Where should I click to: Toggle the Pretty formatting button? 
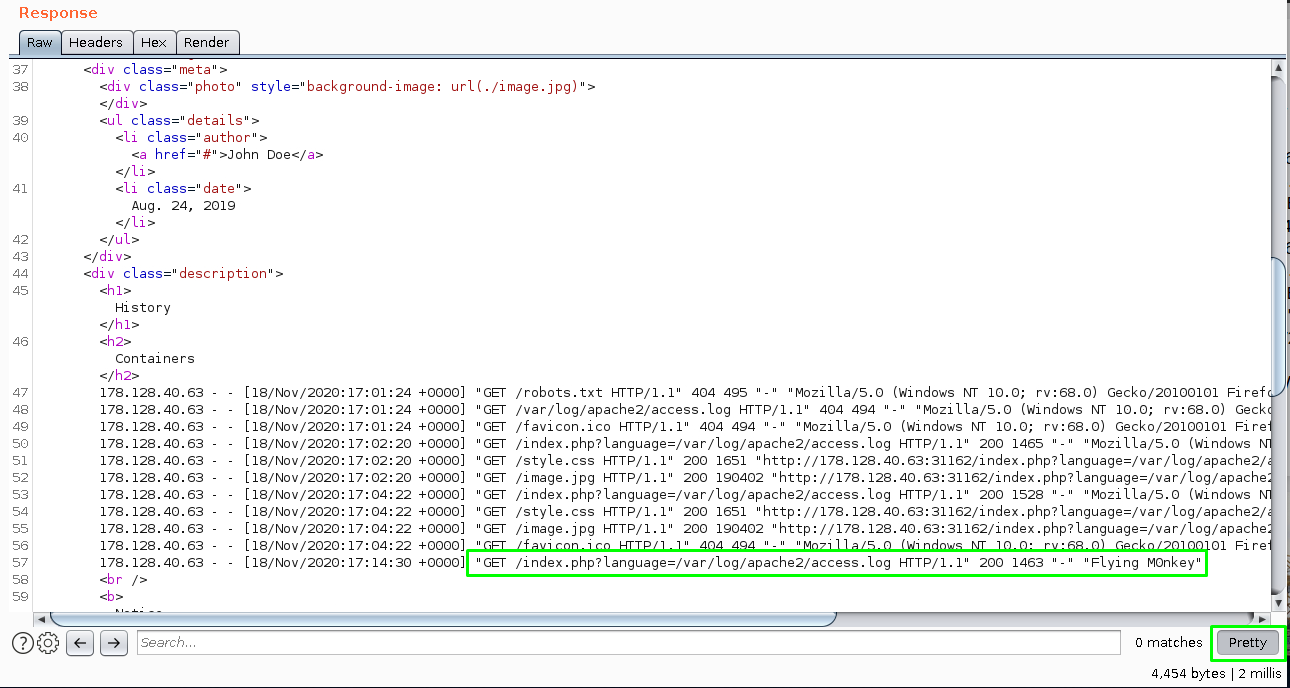(1247, 643)
